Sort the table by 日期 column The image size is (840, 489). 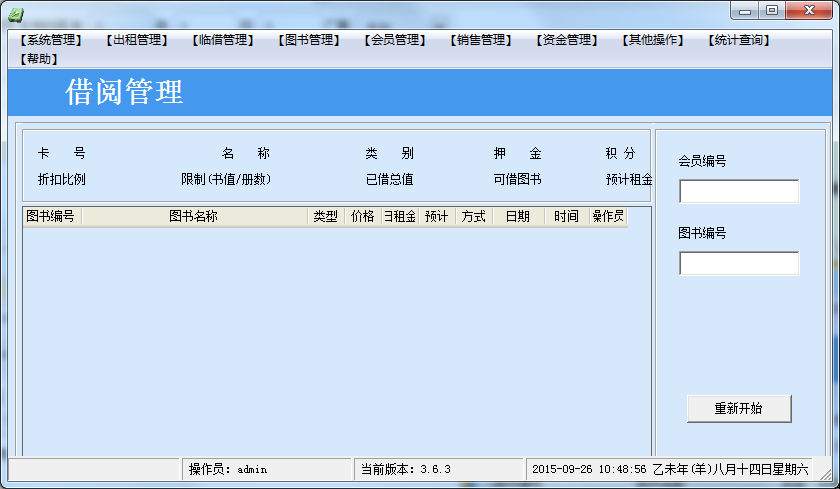click(517, 216)
